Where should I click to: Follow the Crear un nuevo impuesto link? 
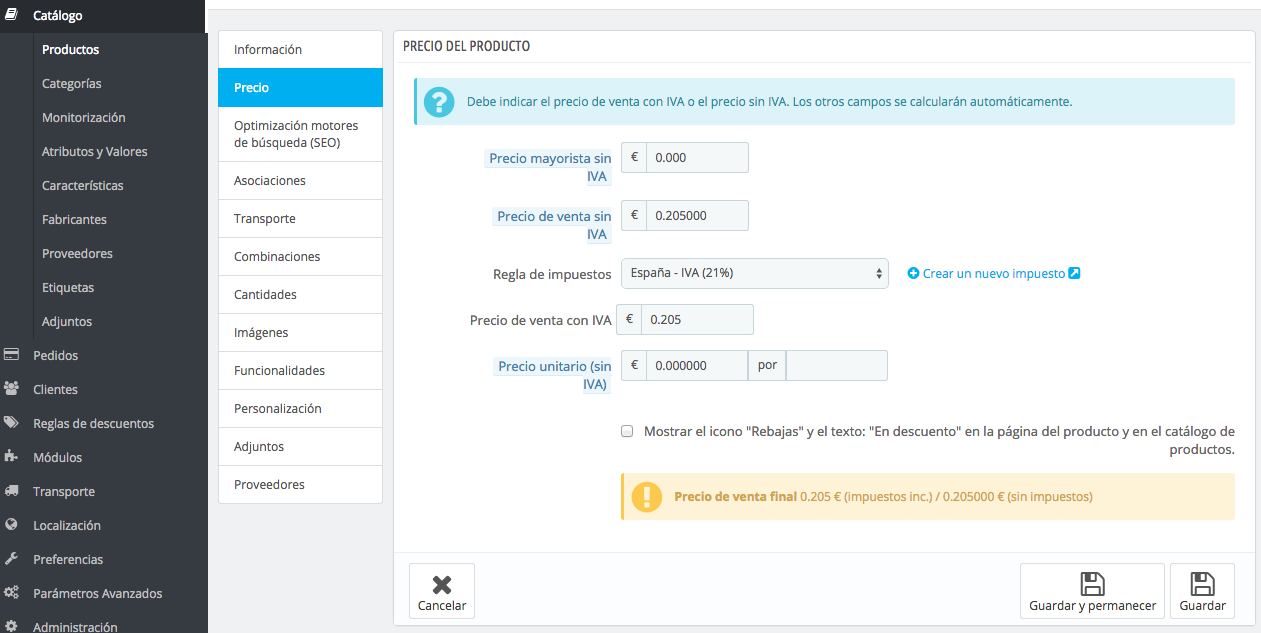pyautogui.click(x=994, y=273)
